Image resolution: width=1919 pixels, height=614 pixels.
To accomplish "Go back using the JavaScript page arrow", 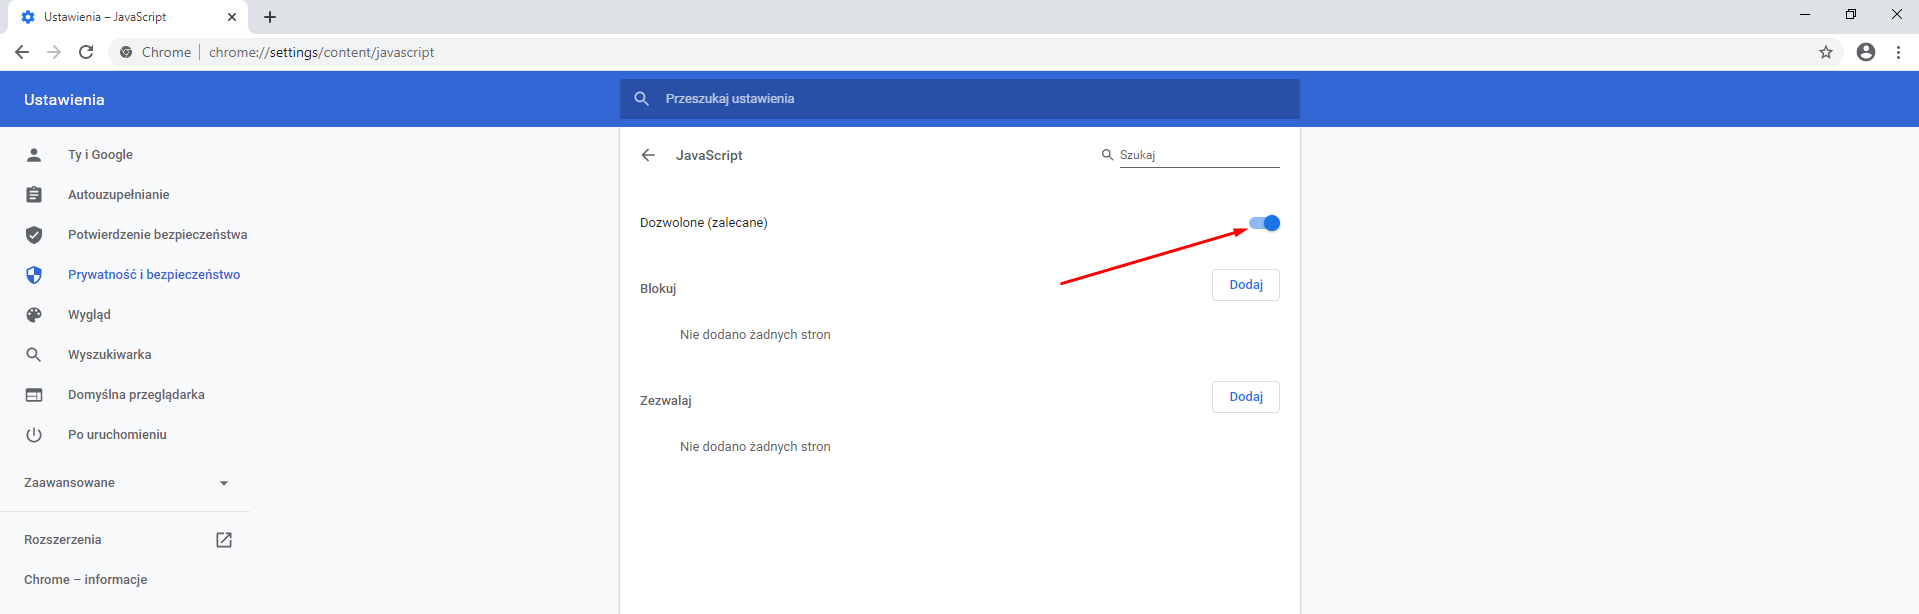I will (648, 155).
